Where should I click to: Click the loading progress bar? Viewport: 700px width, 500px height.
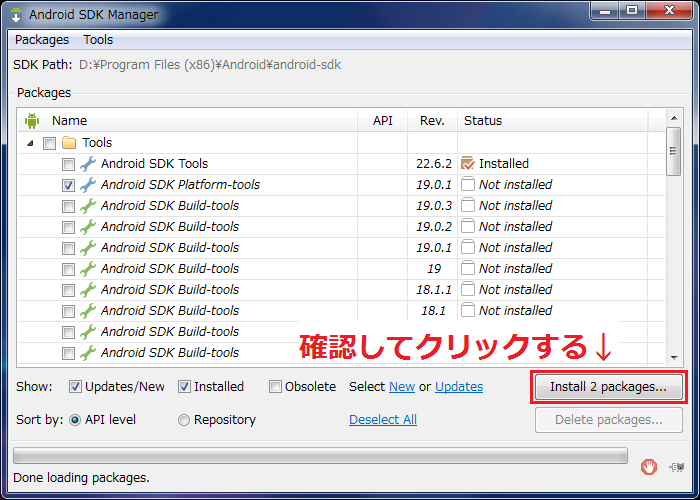[x=320, y=456]
